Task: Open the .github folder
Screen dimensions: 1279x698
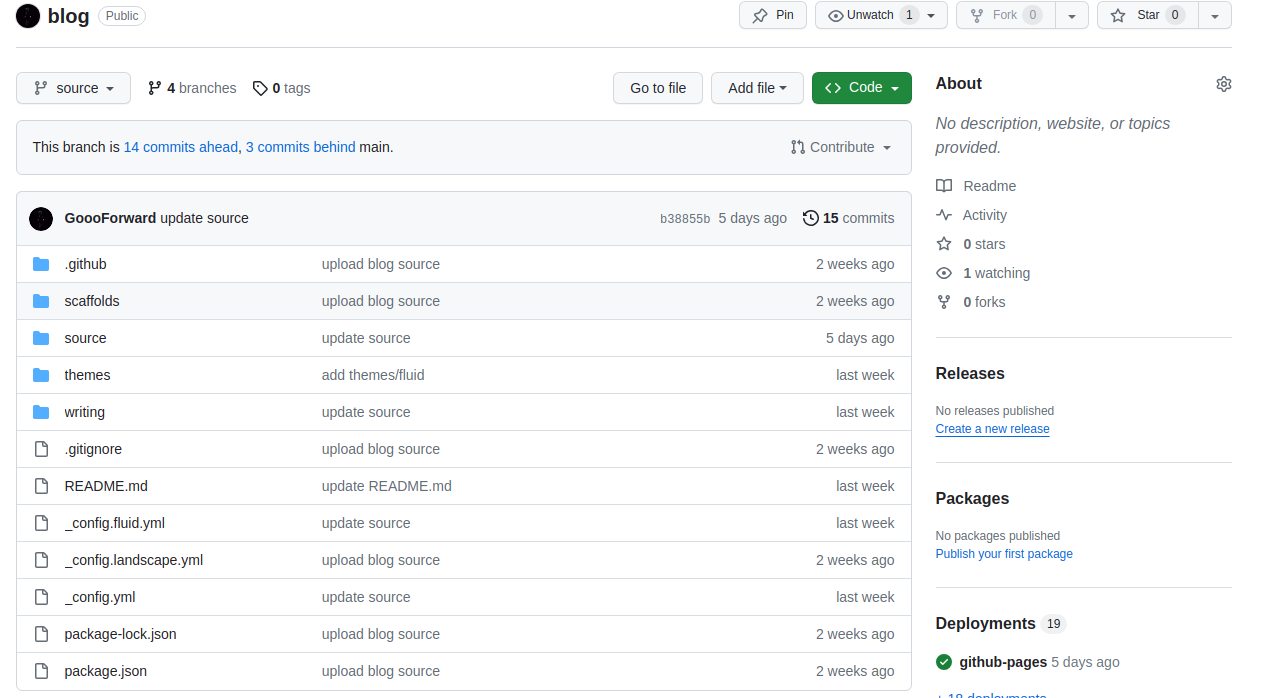Action: [86, 264]
